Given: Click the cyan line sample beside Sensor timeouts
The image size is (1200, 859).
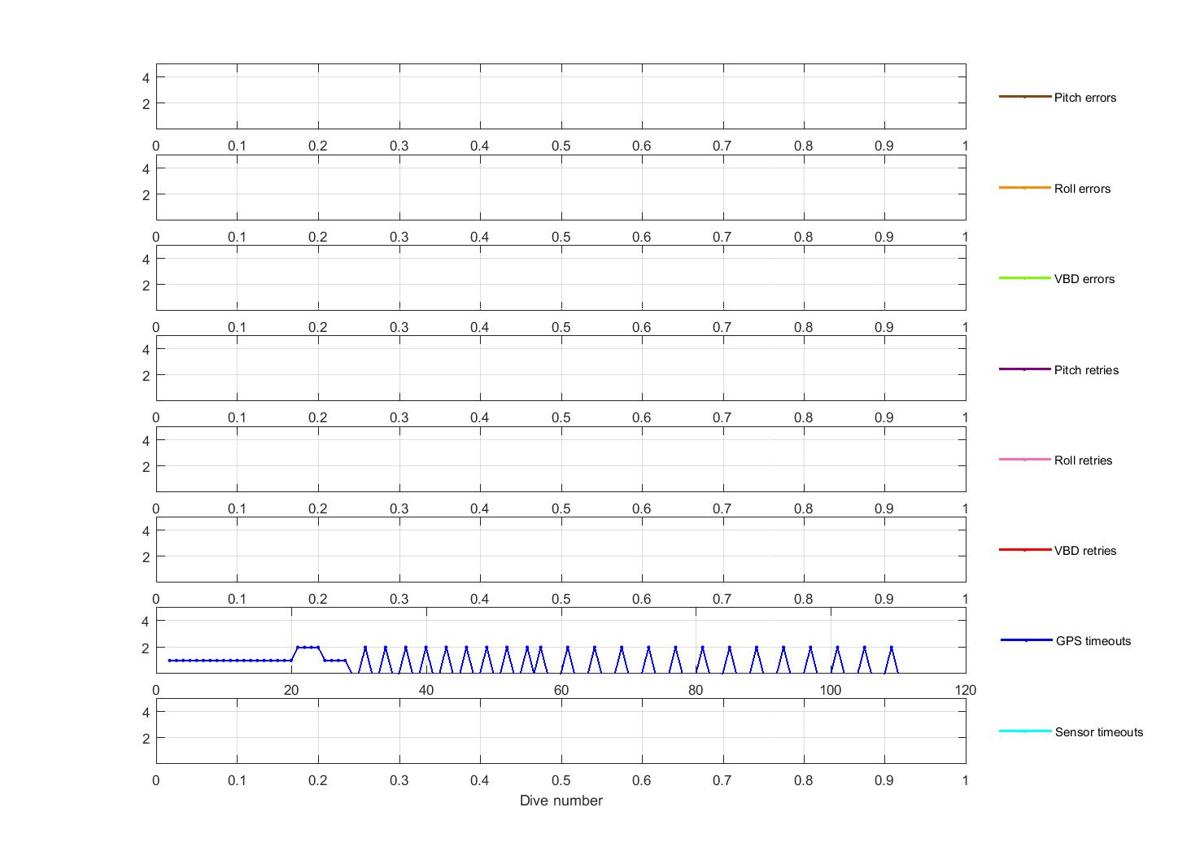Looking at the screenshot, I should pyautogui.click(x=1025, y=731).
